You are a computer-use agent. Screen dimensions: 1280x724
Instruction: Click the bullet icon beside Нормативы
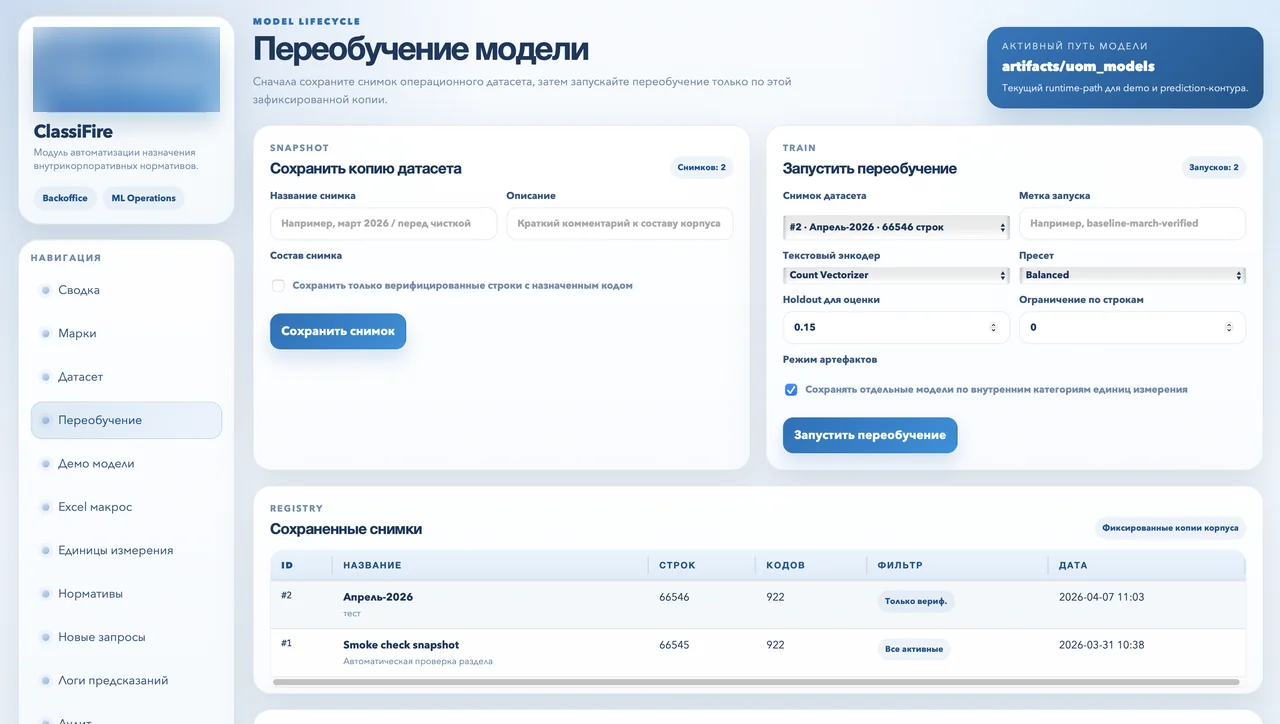(46, 594)
